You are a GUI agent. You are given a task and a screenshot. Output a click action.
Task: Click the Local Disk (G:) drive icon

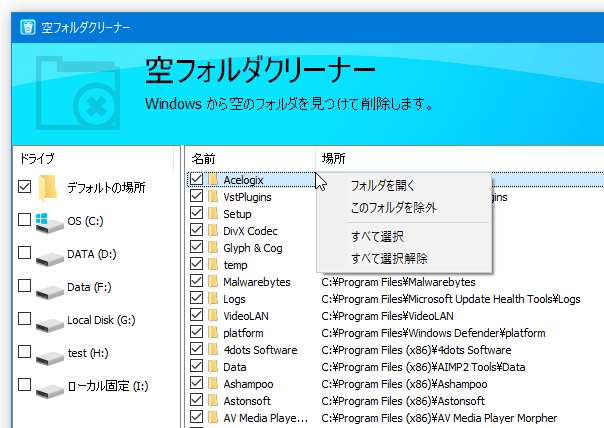point(49,324)
